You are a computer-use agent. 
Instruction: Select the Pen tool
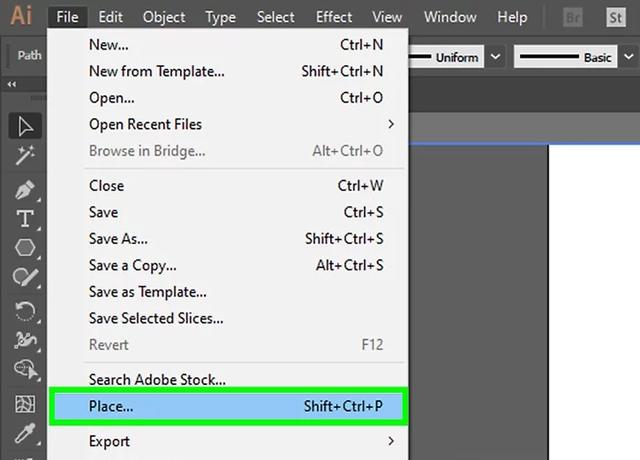[x=25, y=190]
